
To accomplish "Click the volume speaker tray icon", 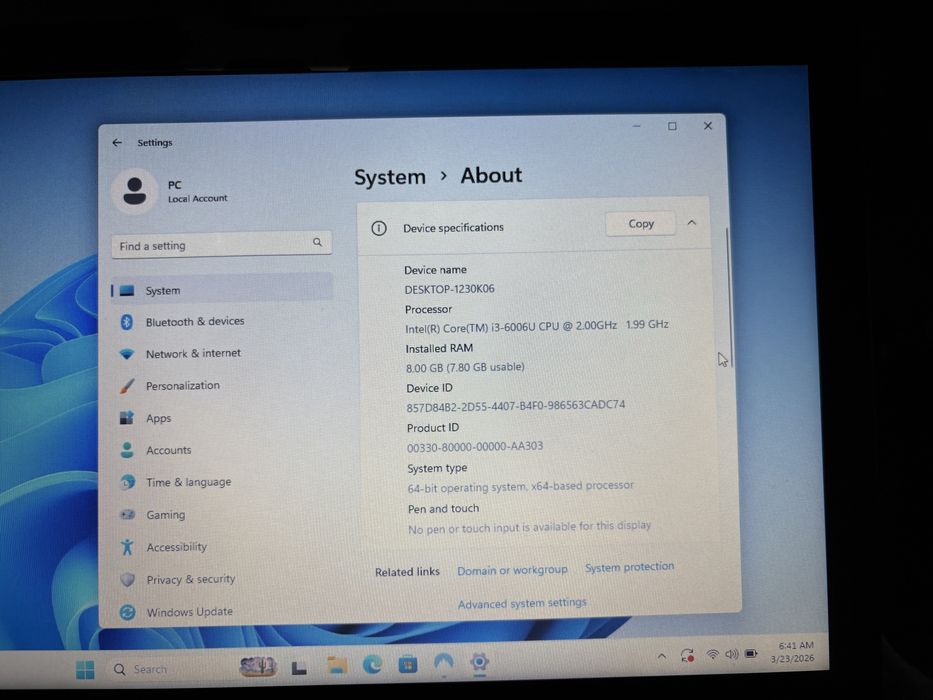I will [731, 654].
